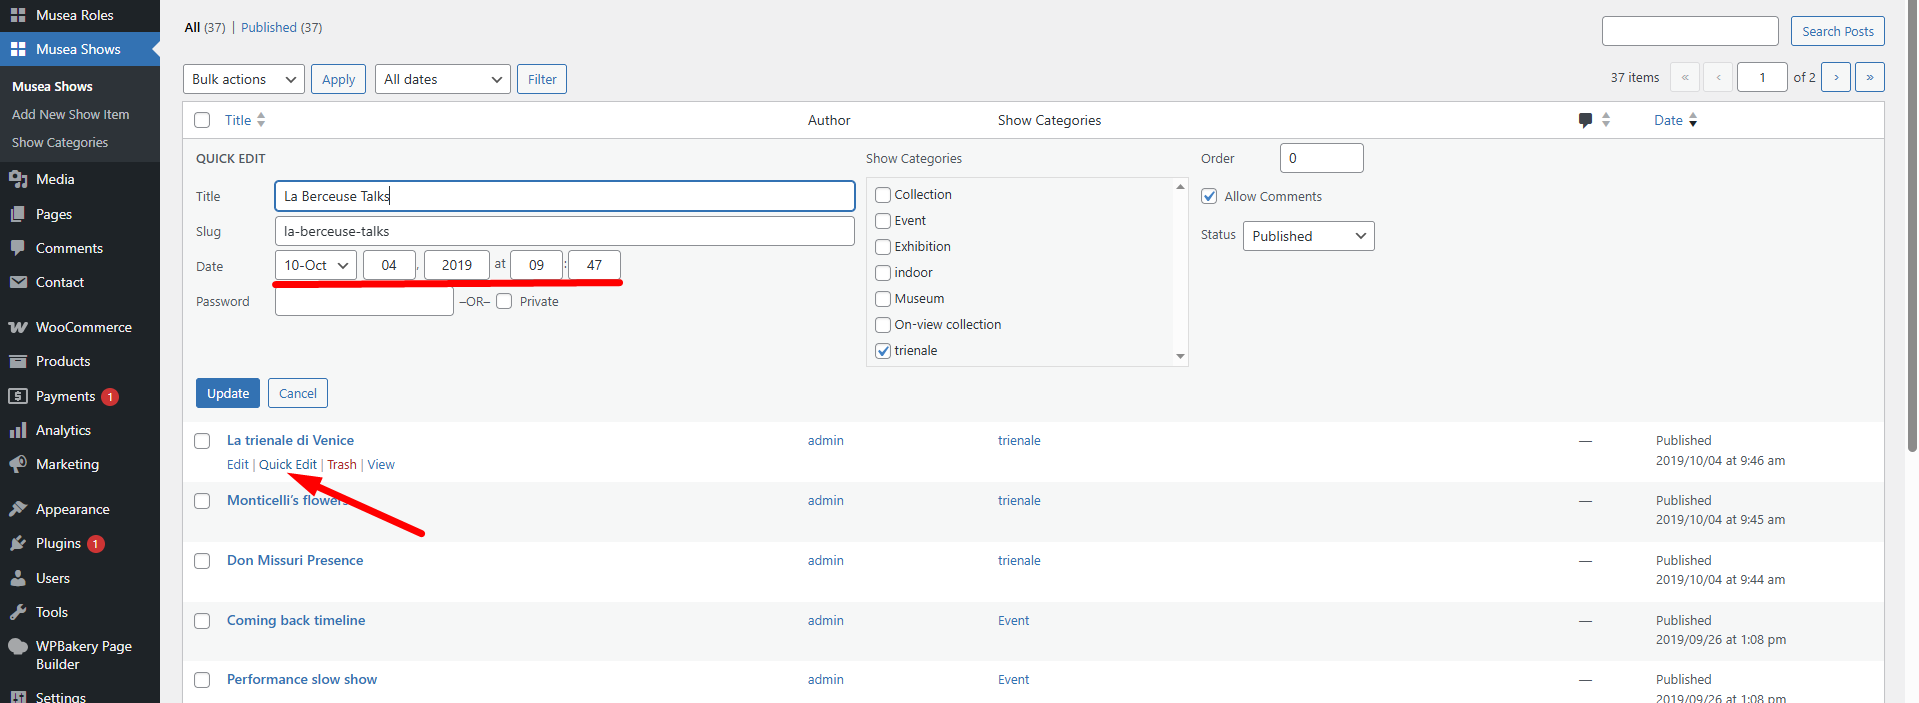Click the Apply bulk action button
1919x703 pixels.
tap(338, 79)
